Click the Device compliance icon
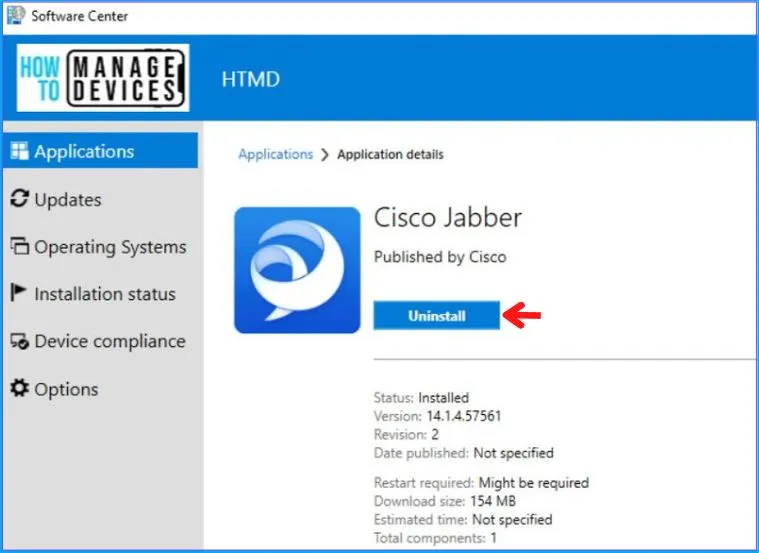 coord(20,341)
